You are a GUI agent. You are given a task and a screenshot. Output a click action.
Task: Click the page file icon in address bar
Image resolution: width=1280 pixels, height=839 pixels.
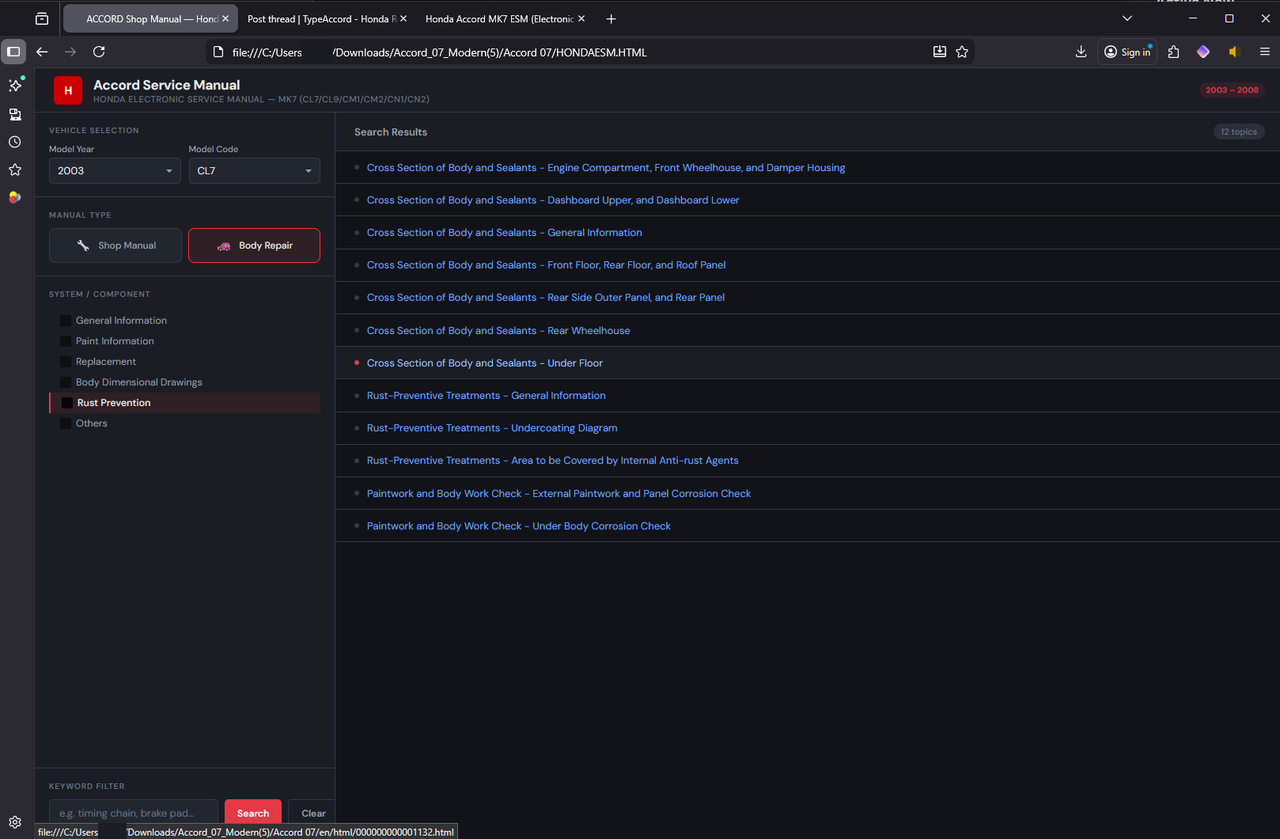coord(218,52)
